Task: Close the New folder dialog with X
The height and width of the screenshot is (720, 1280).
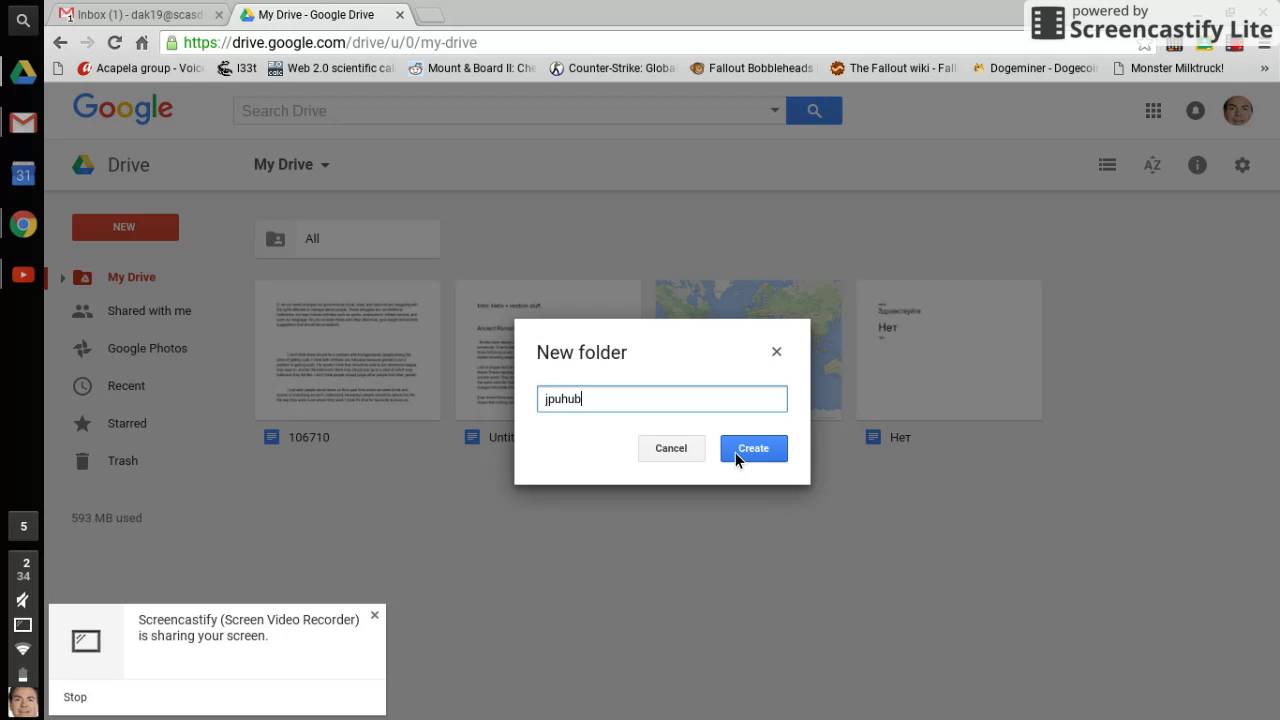Action: [x=777, y=352]
